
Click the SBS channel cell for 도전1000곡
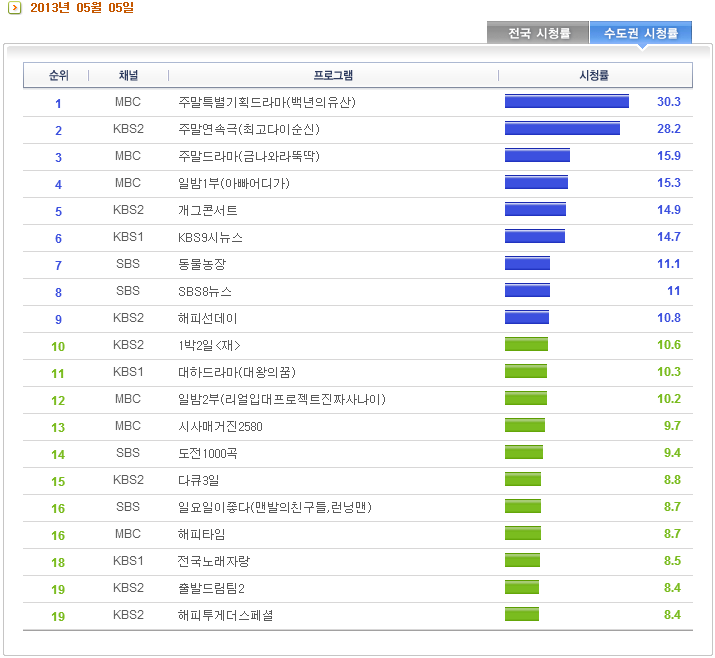pyautogui.click(x=128, y=452)
